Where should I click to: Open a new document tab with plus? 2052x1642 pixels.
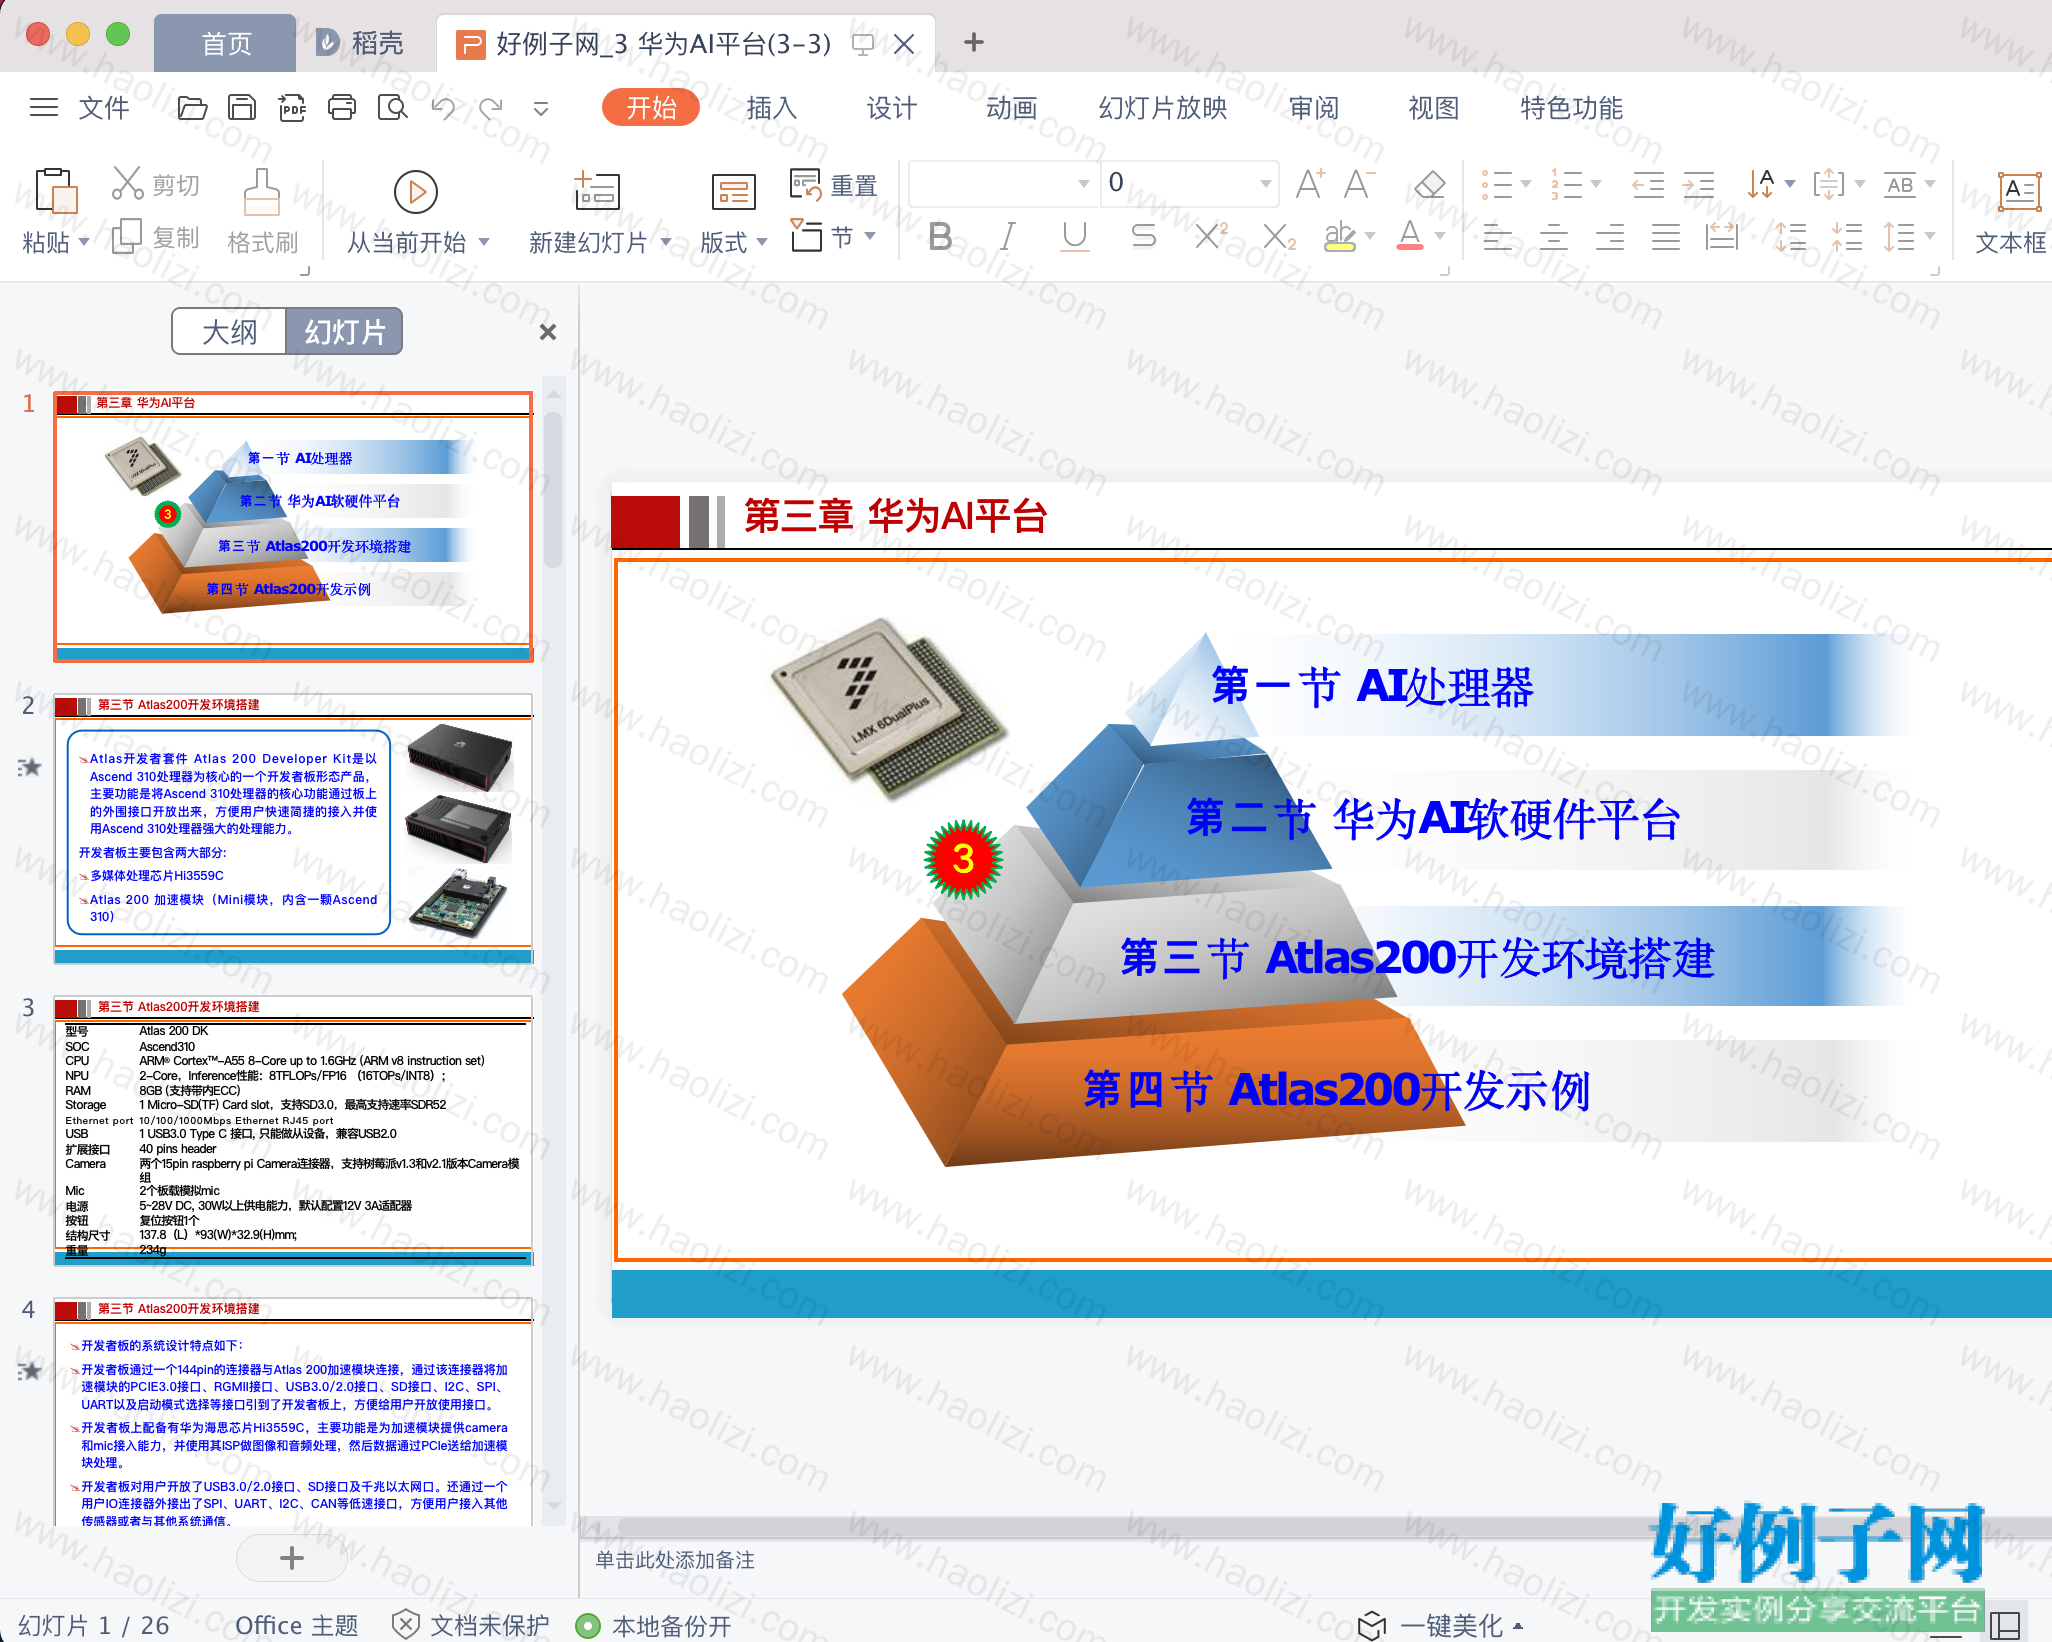973,42
